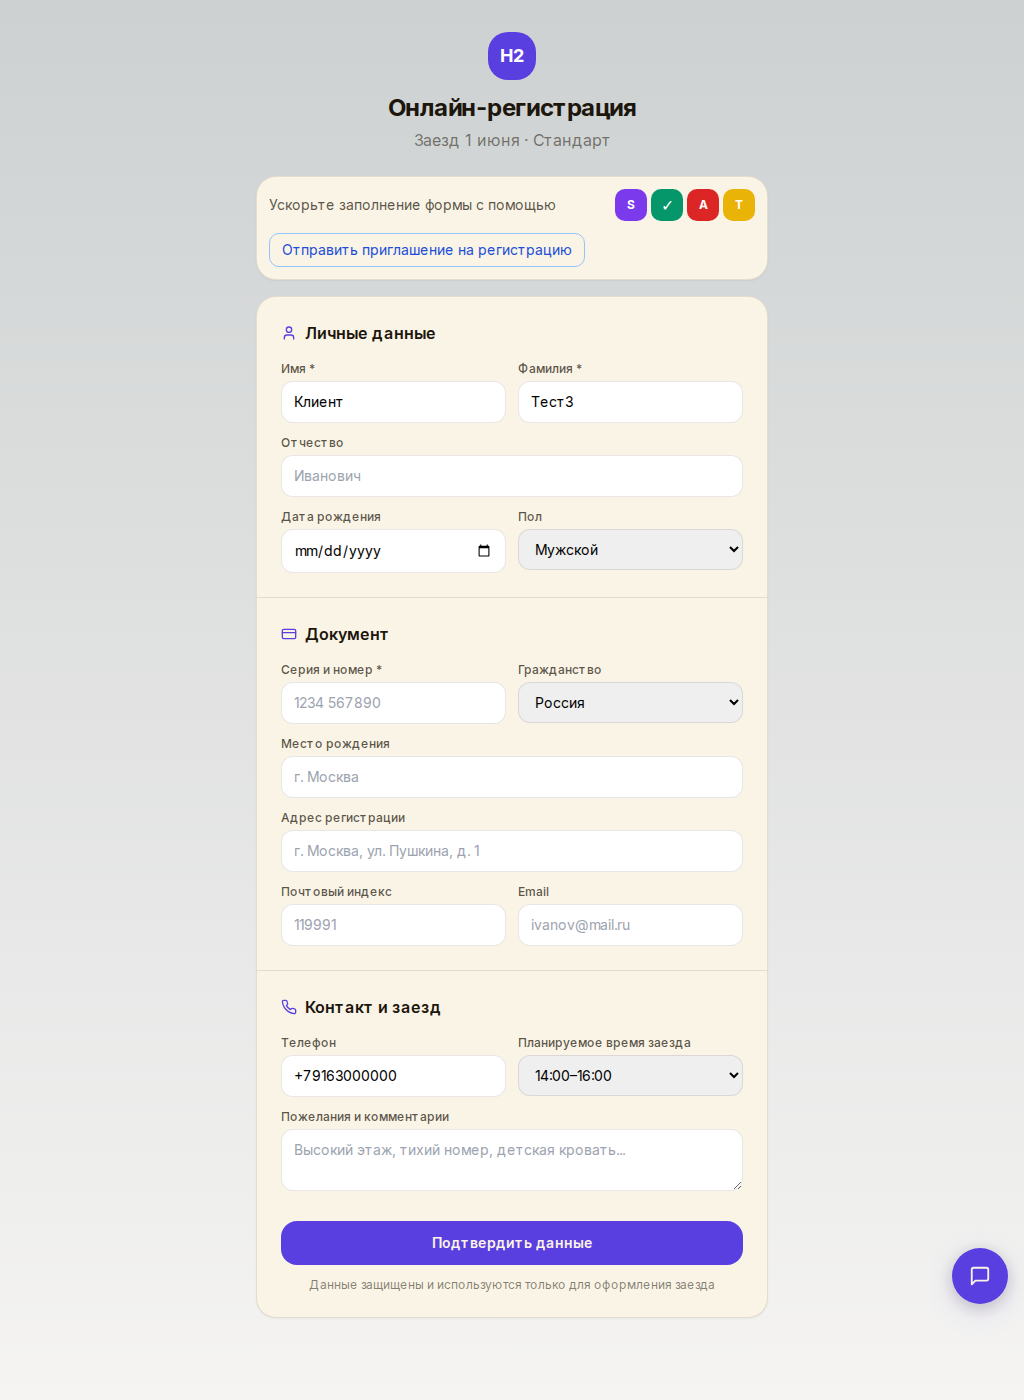
Task: Click the red A autofill icon
Action: point(703,205)
